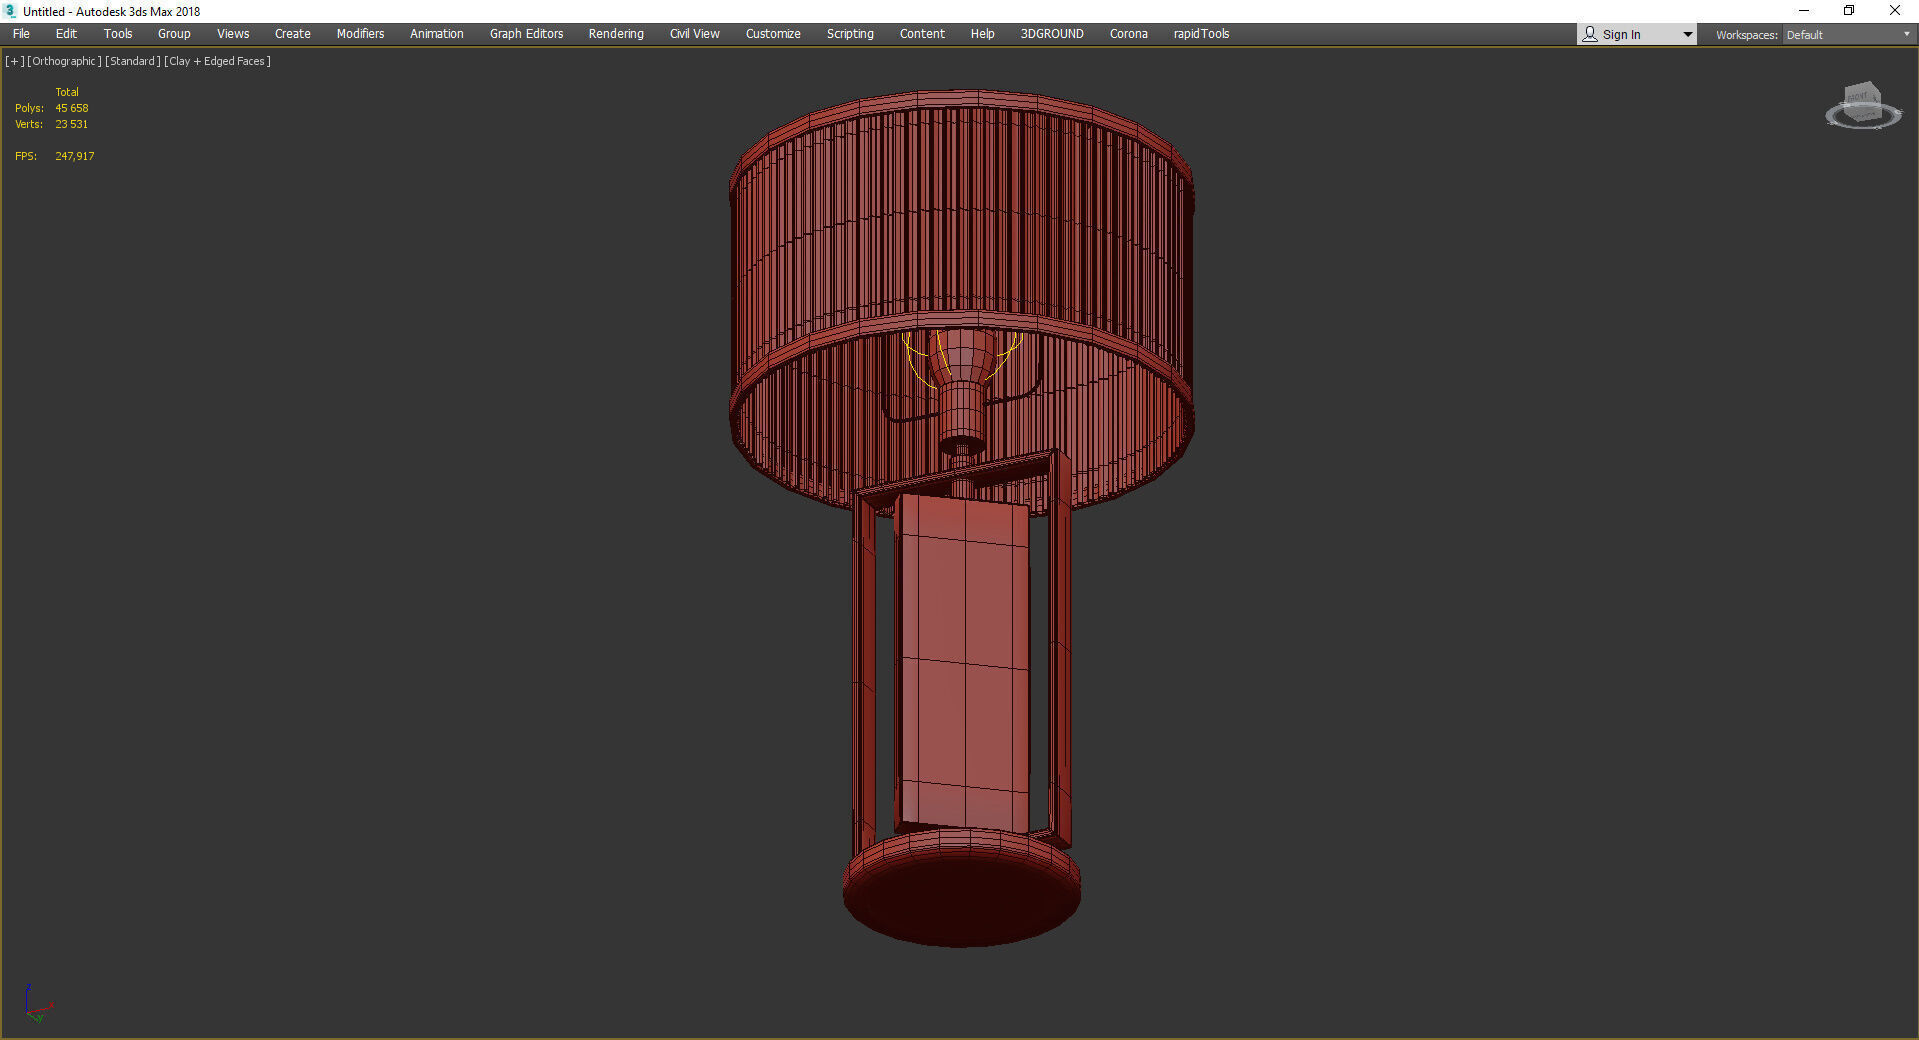Image resolution: width=1919 pixels, height=1040 pixels.
Task: Open the Content menu
Action: coord(922,34)
